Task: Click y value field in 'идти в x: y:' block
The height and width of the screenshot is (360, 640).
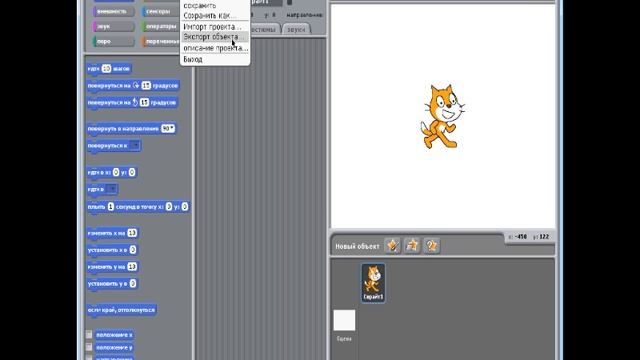Action: (x=132, y=172)
